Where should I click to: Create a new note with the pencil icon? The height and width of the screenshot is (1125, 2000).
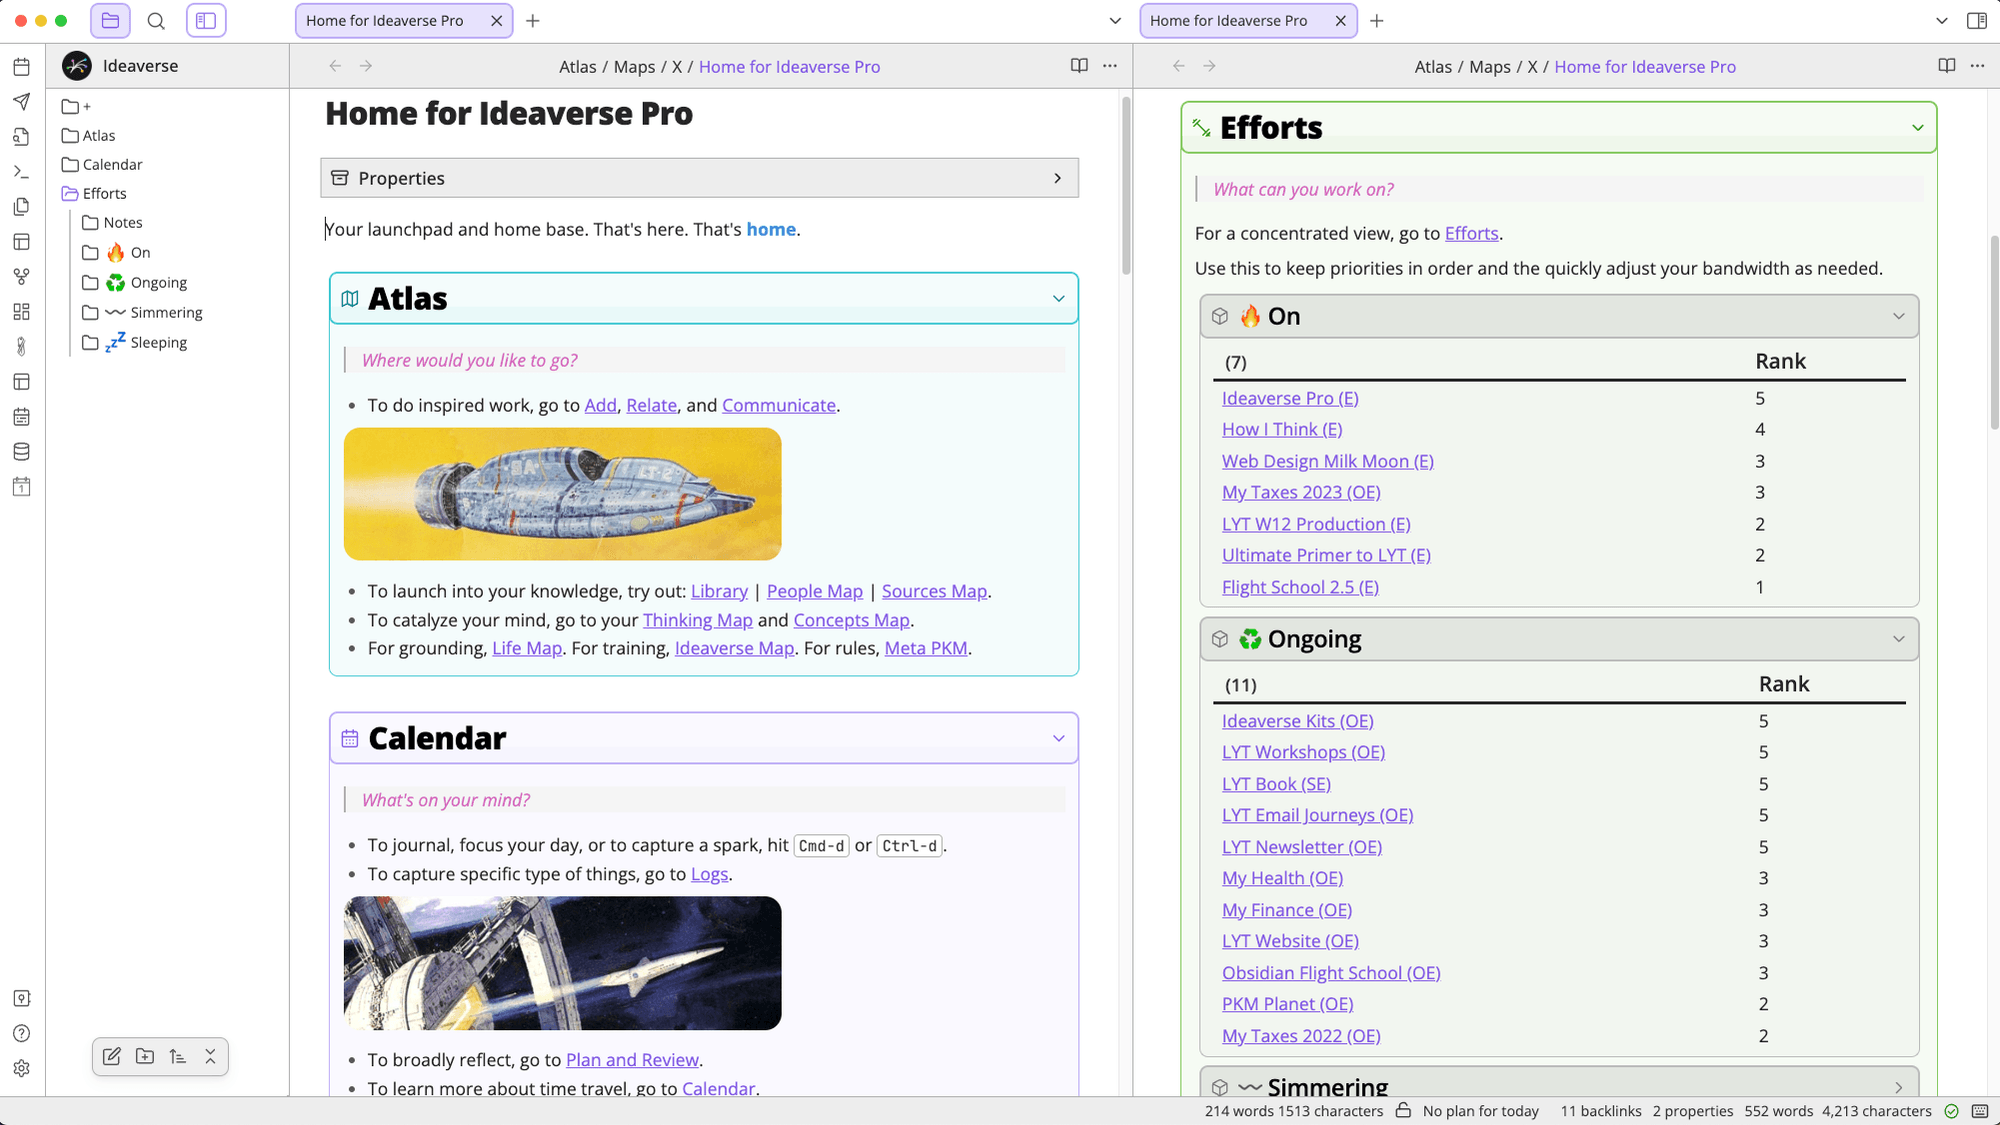(111, 1056)
